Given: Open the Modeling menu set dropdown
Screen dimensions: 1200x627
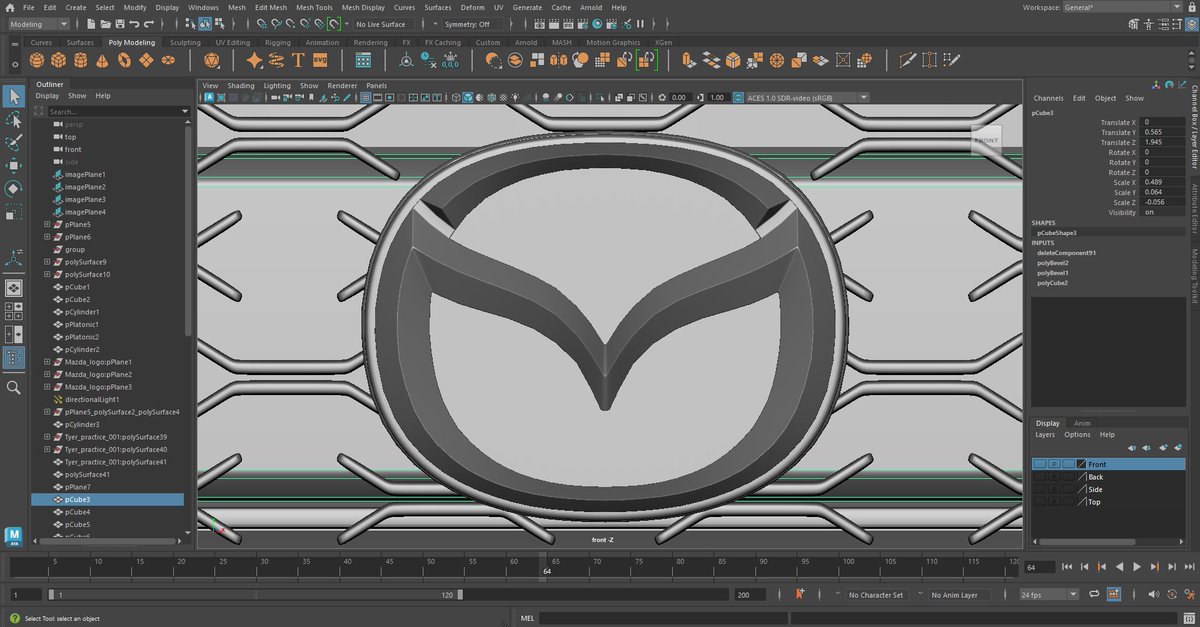Looking at the screenshot, I should click(x=38, y=23).
